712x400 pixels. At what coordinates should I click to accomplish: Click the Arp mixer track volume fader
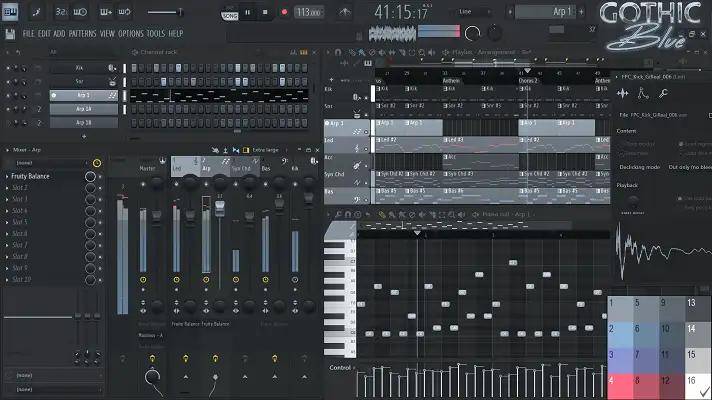tap(218, 206)
